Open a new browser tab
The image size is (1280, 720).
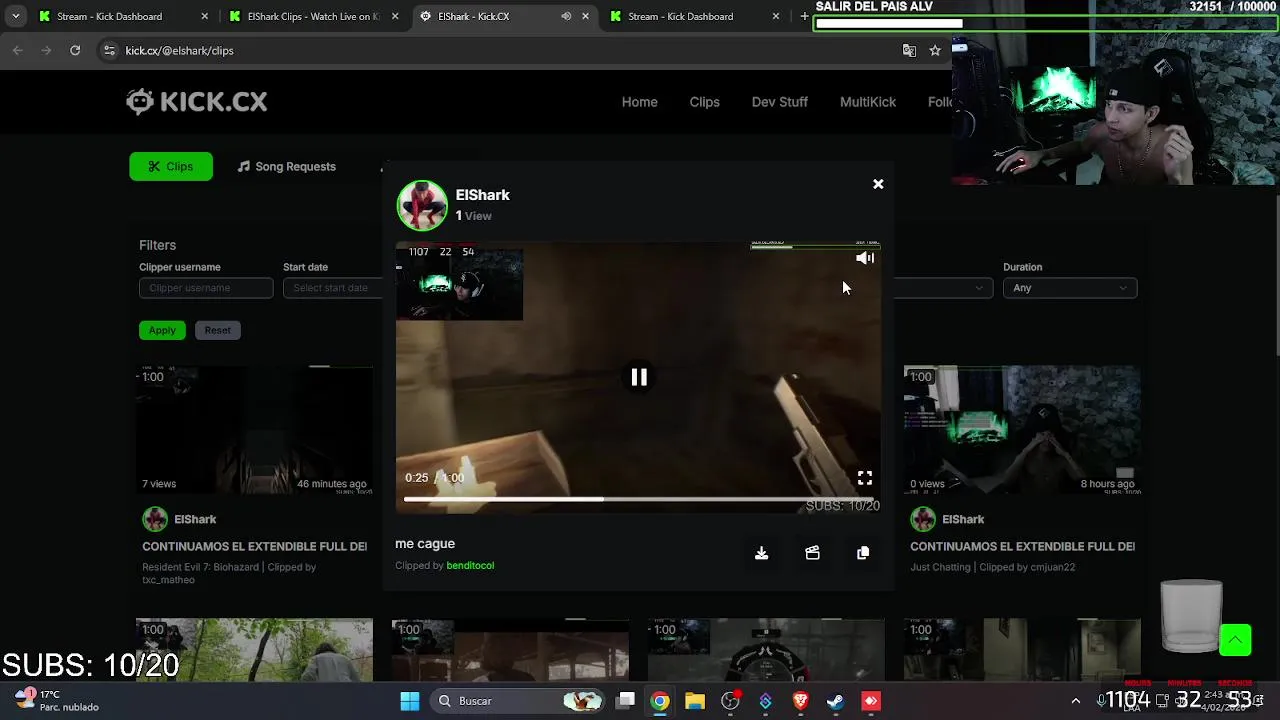(804, 16)
